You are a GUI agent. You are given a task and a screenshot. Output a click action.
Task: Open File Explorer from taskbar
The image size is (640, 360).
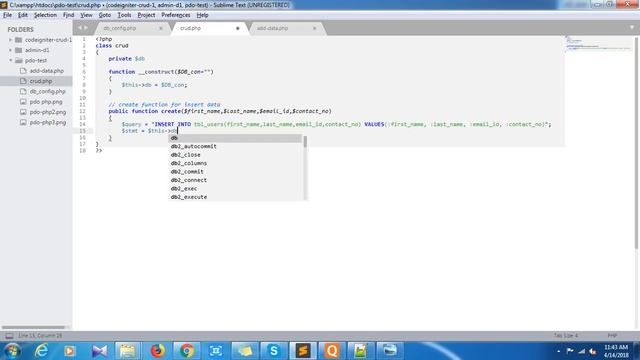[128, 351]
